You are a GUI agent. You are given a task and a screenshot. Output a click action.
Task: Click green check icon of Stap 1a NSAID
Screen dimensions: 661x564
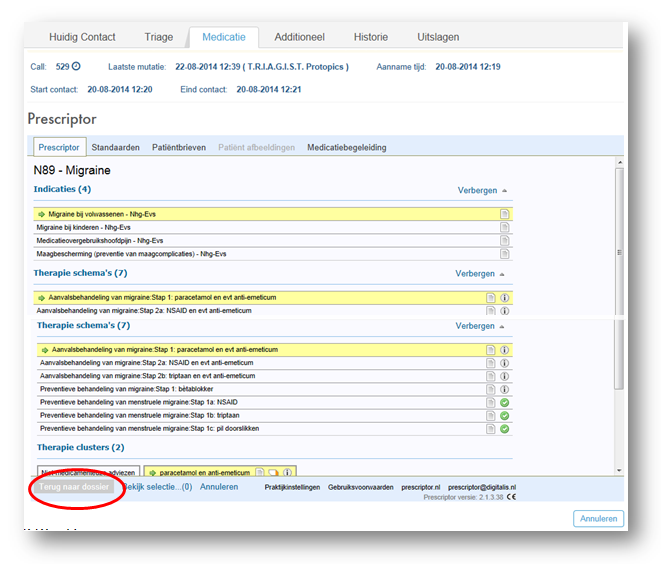pyautogui.click(x=504, y=403)
